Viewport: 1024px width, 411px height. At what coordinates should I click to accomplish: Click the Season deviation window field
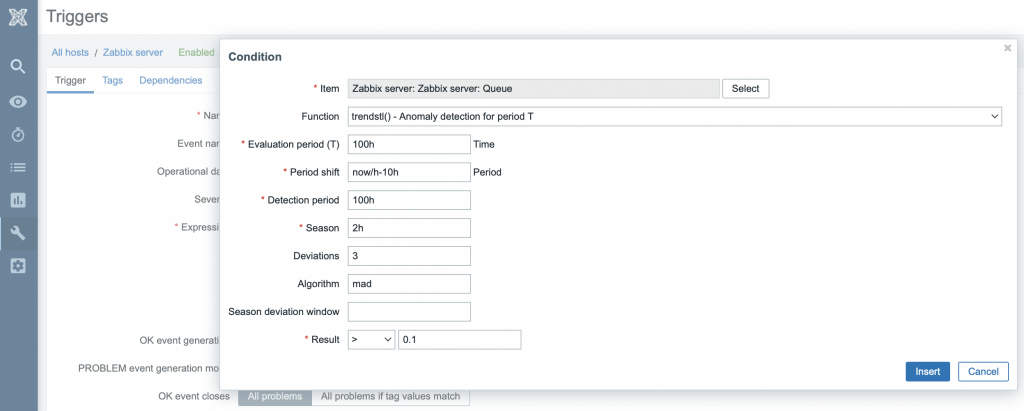409,312
